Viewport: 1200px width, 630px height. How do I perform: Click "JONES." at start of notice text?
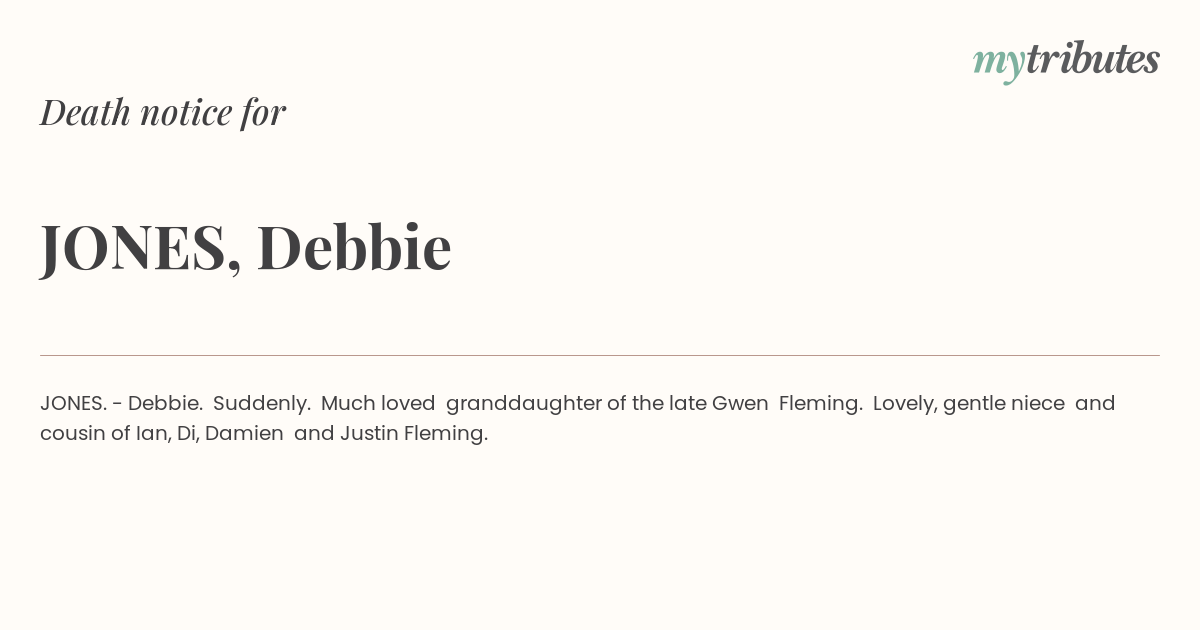pos(74,403)
